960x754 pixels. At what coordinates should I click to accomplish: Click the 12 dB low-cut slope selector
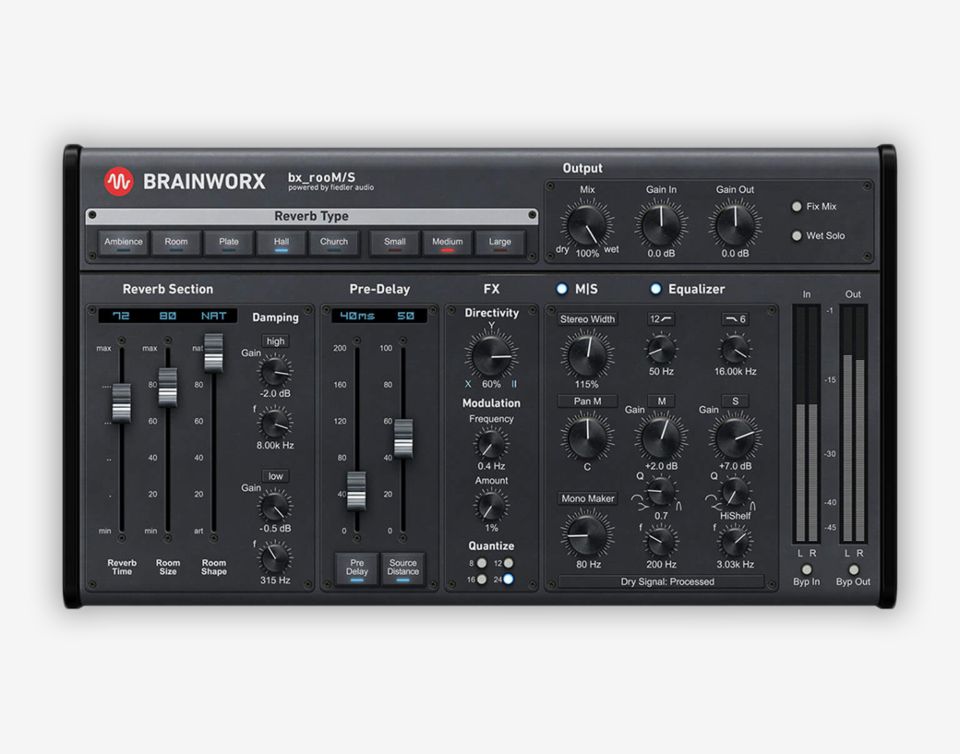click(x=660, y=319)
